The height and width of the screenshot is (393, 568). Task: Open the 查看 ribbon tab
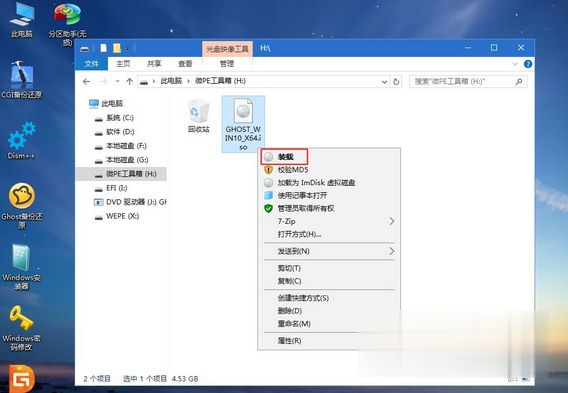pos(185,64)
